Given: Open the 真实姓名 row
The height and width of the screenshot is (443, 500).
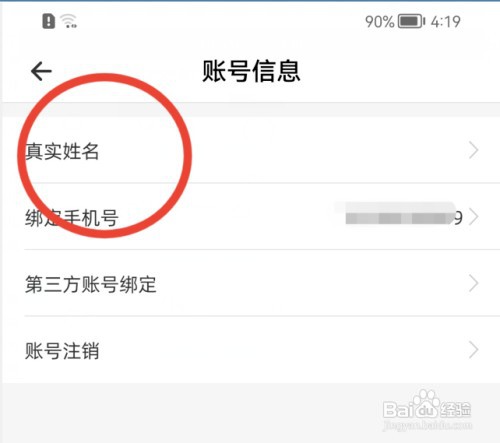Looking at the screenshot, I should 251,150.
